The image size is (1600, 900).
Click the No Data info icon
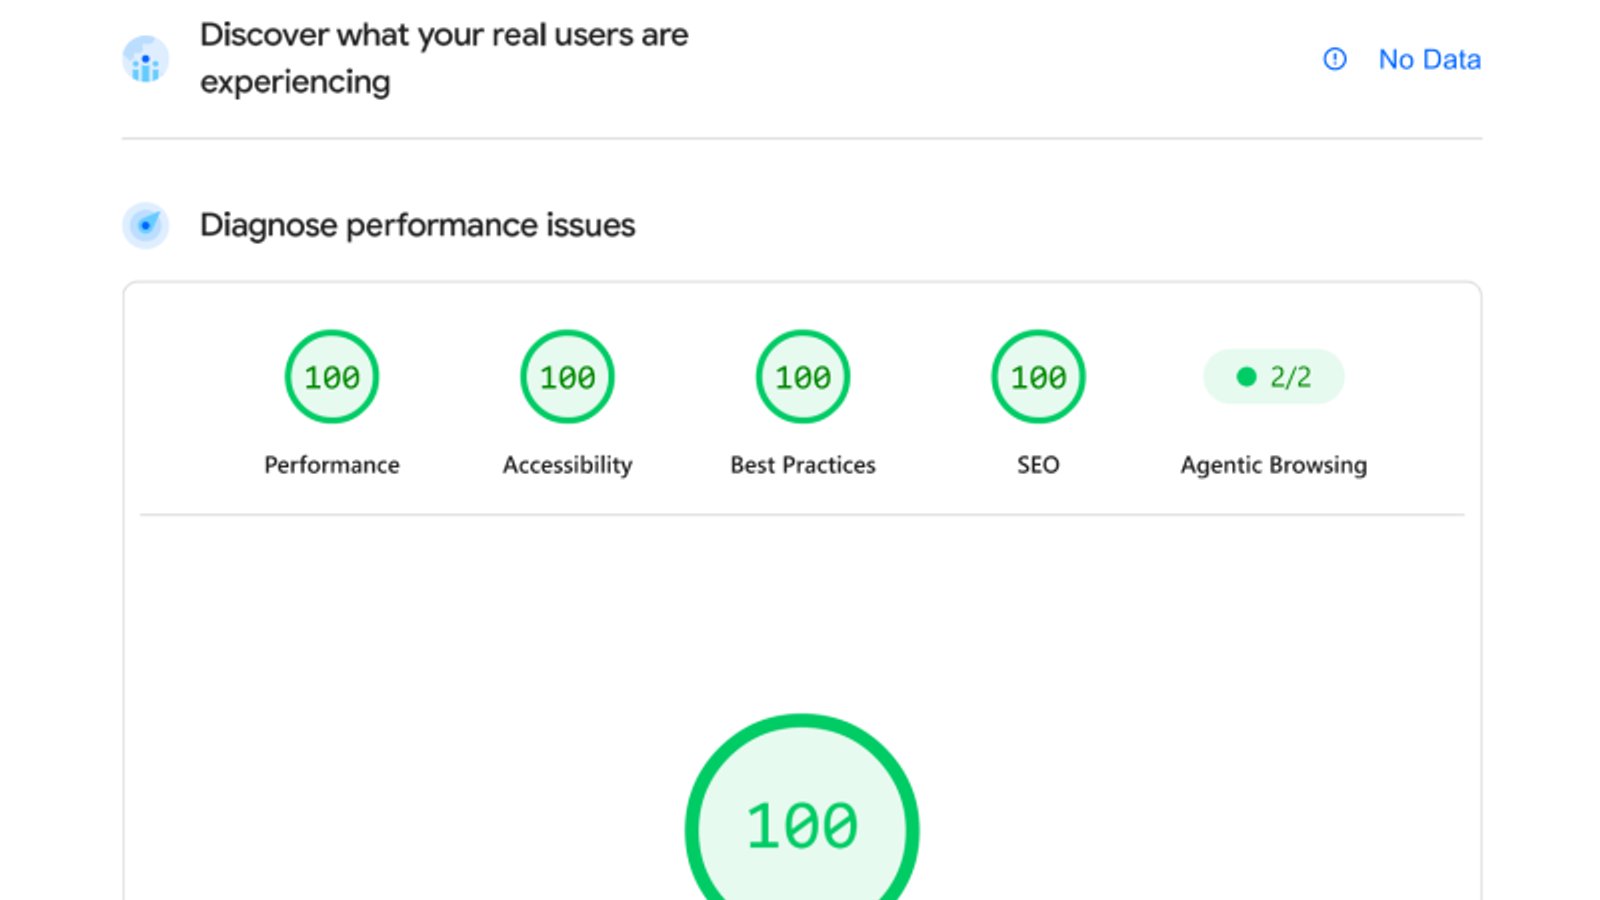coord(1335,59)
